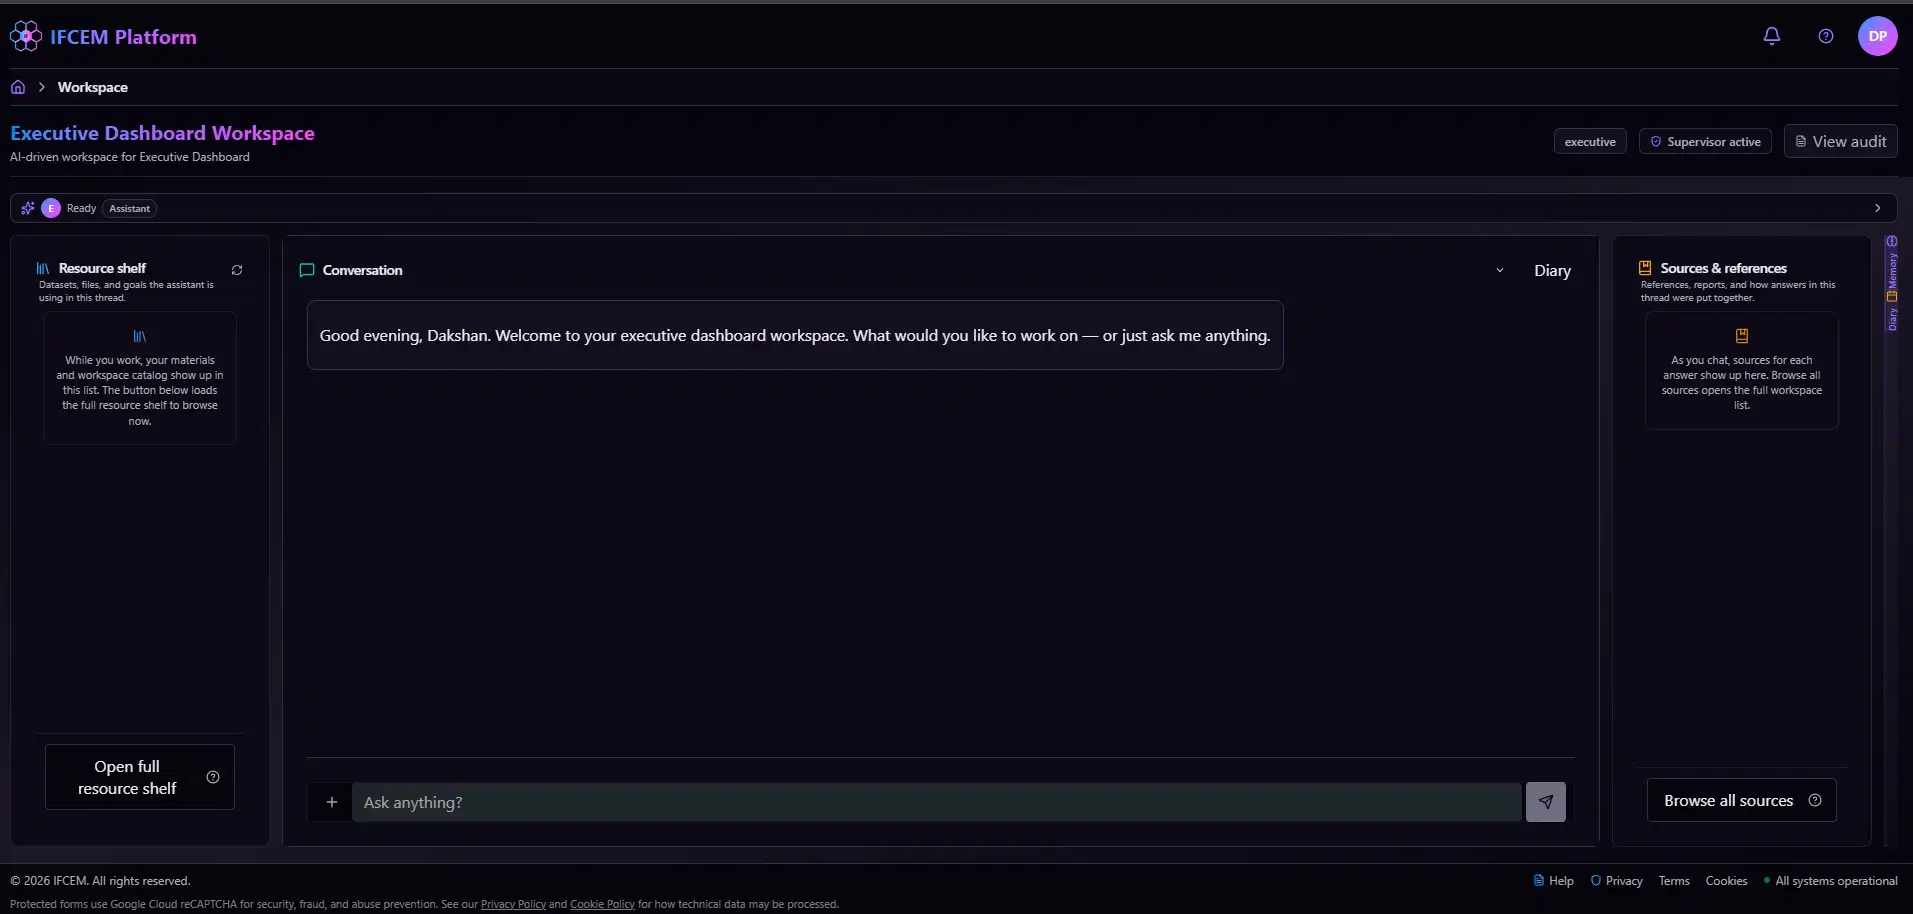This screenshot has width=1913, height=914.
Task: Open the DP user avatar menu
Action: 1877,36
